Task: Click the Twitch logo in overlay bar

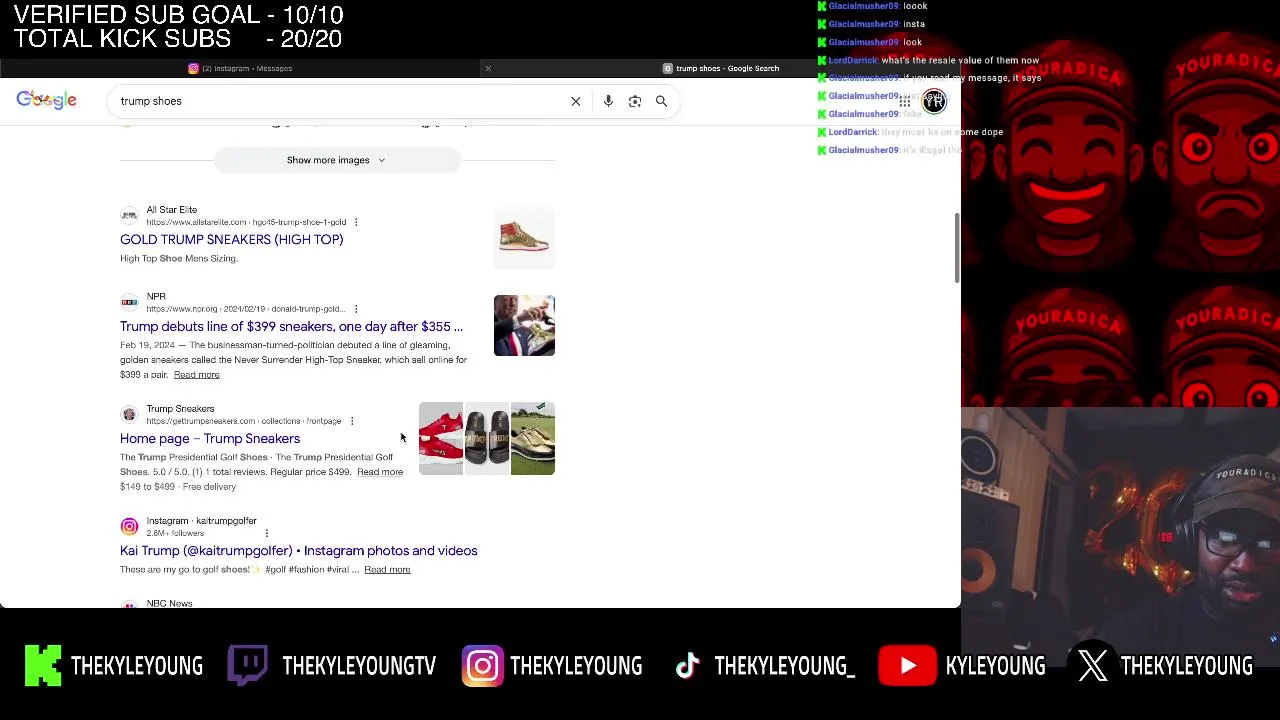Action: 247,665
